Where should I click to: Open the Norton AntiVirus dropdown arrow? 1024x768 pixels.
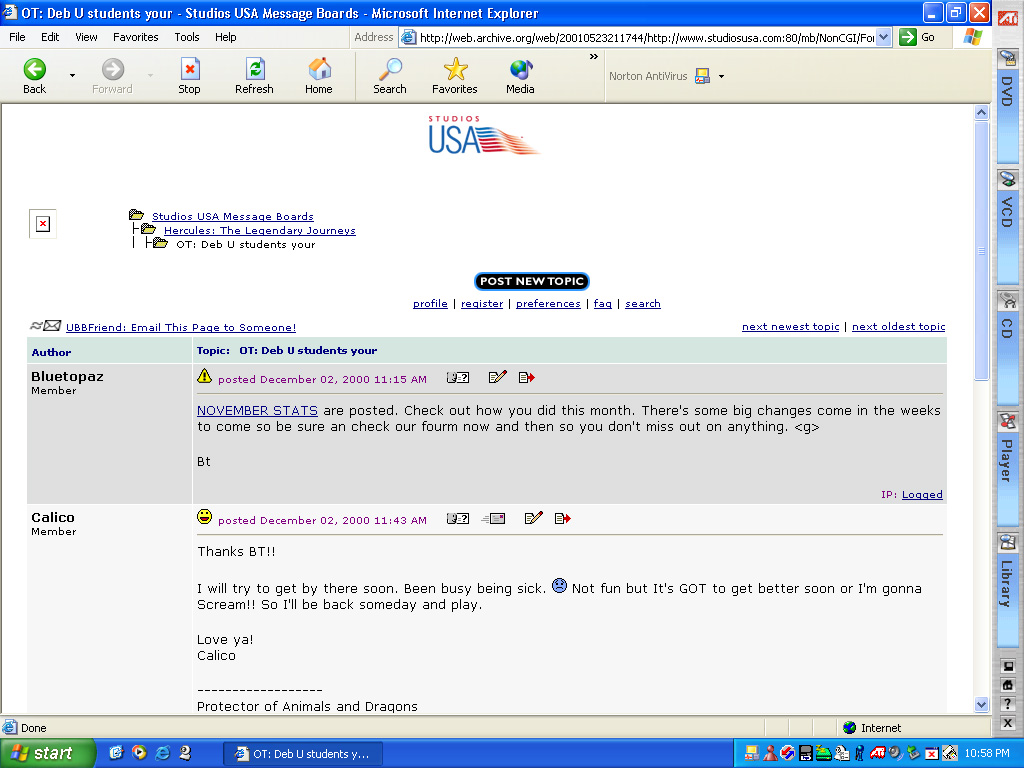[x=721, y=76]
